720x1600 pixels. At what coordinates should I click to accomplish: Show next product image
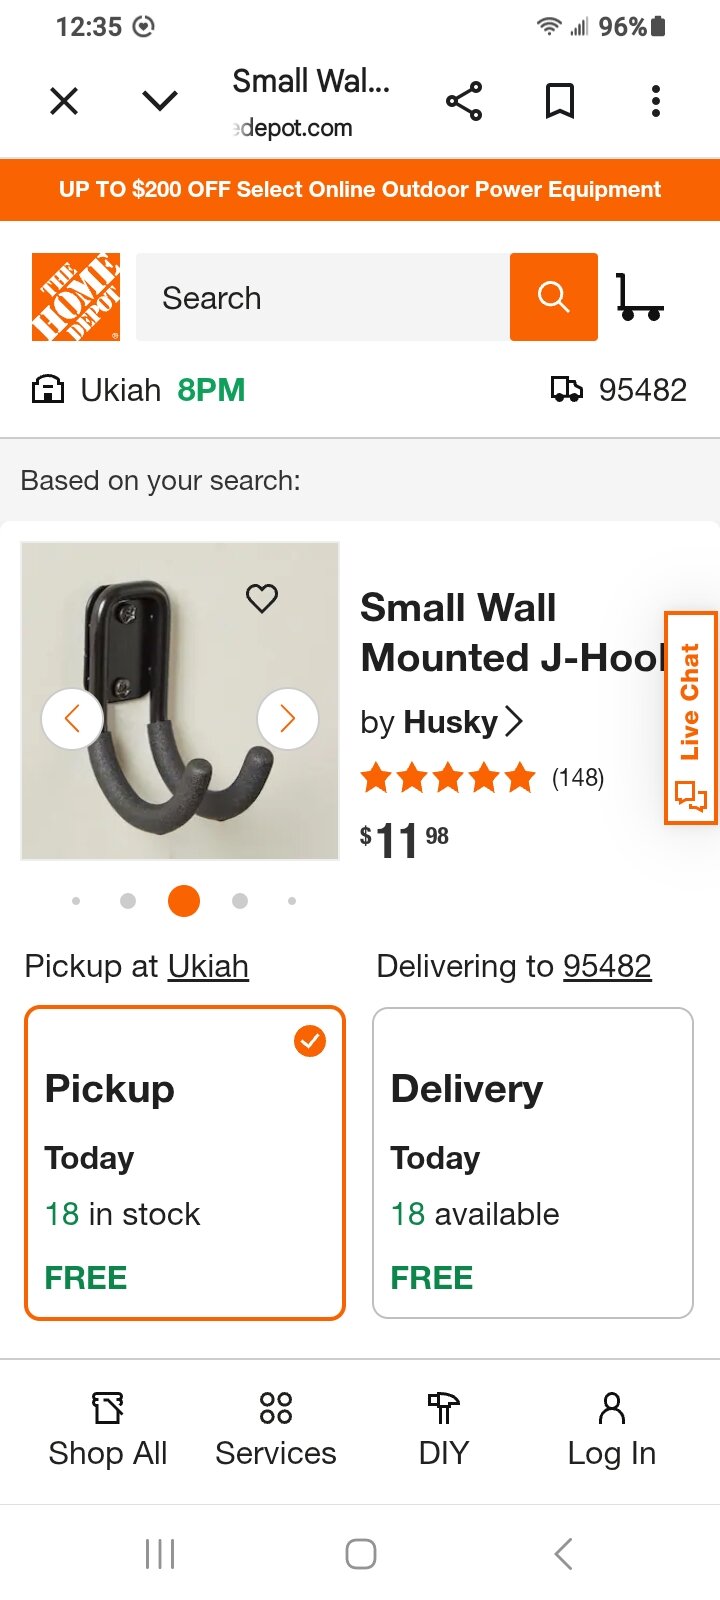288,718
